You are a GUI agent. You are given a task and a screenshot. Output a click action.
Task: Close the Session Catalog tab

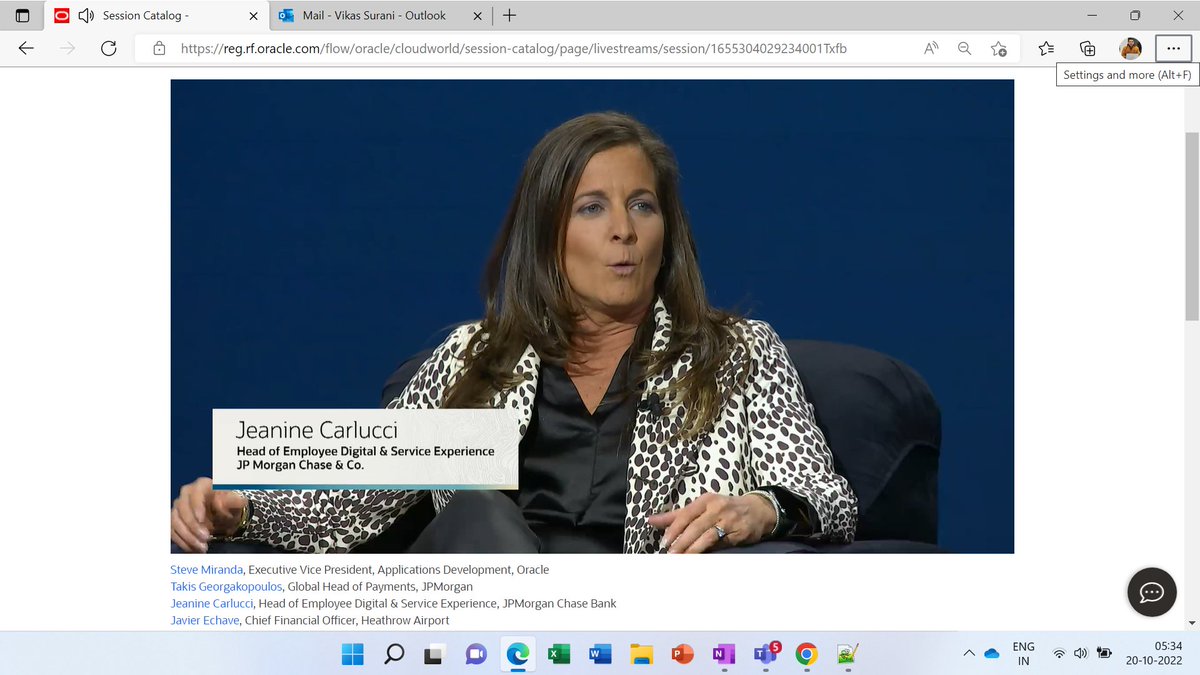252,16
